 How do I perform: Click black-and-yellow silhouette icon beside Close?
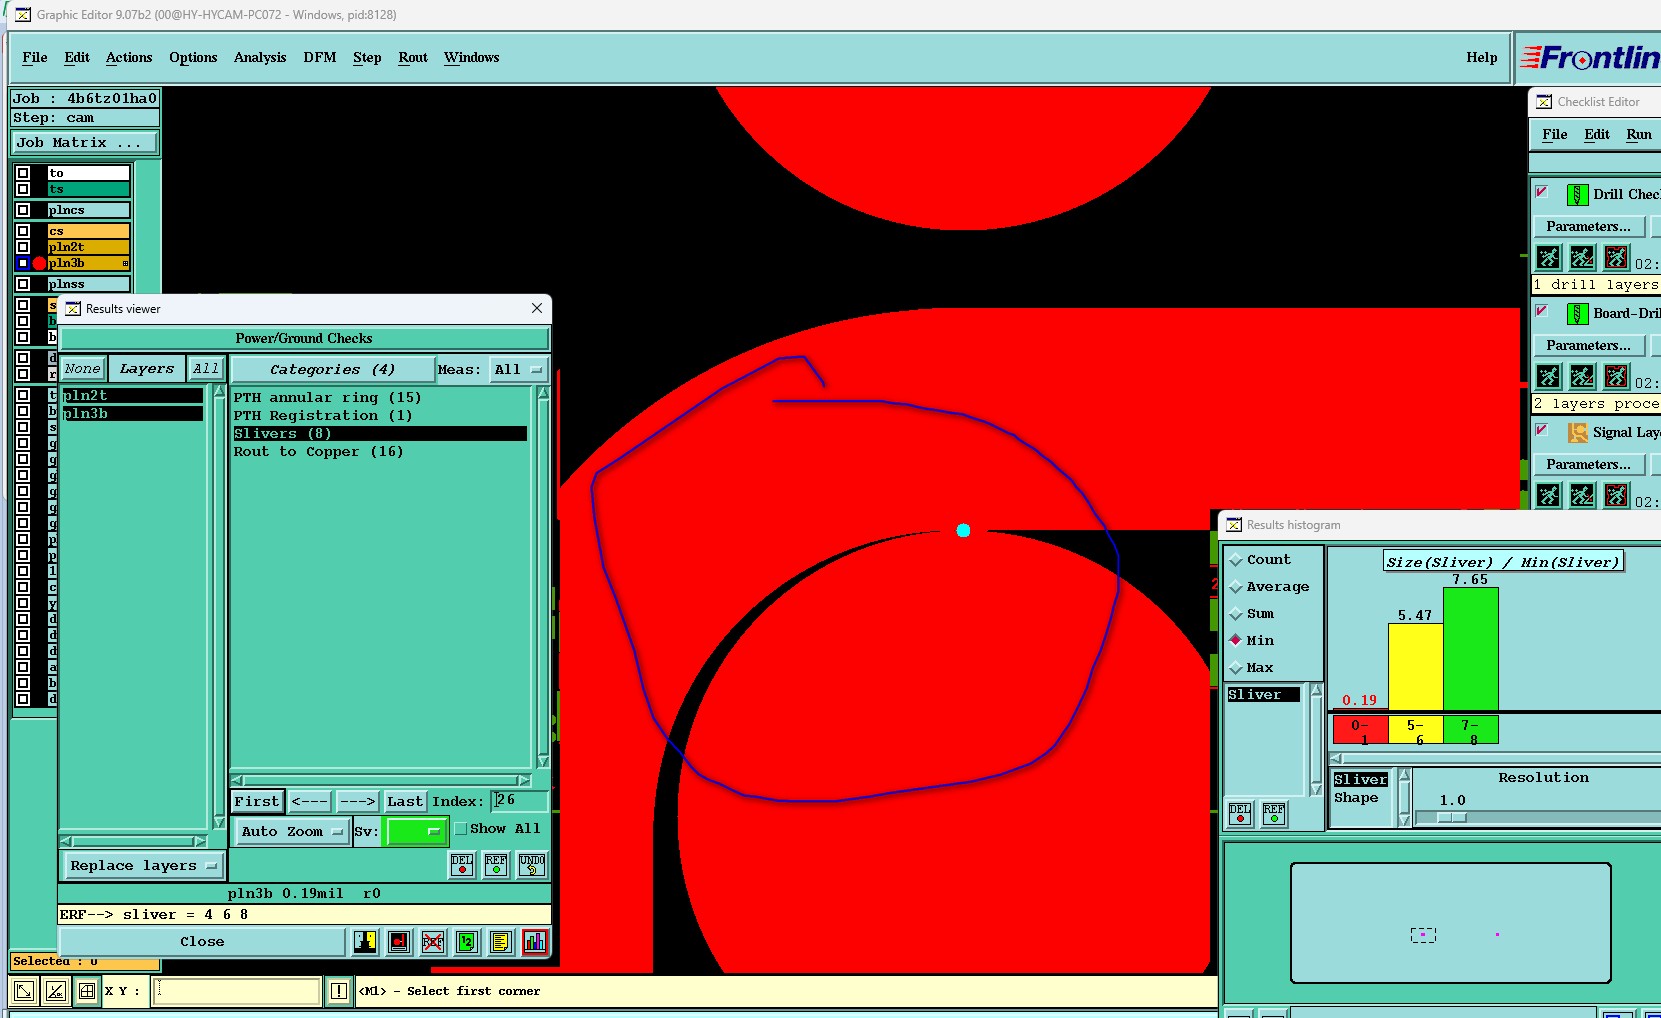(365, 942)
